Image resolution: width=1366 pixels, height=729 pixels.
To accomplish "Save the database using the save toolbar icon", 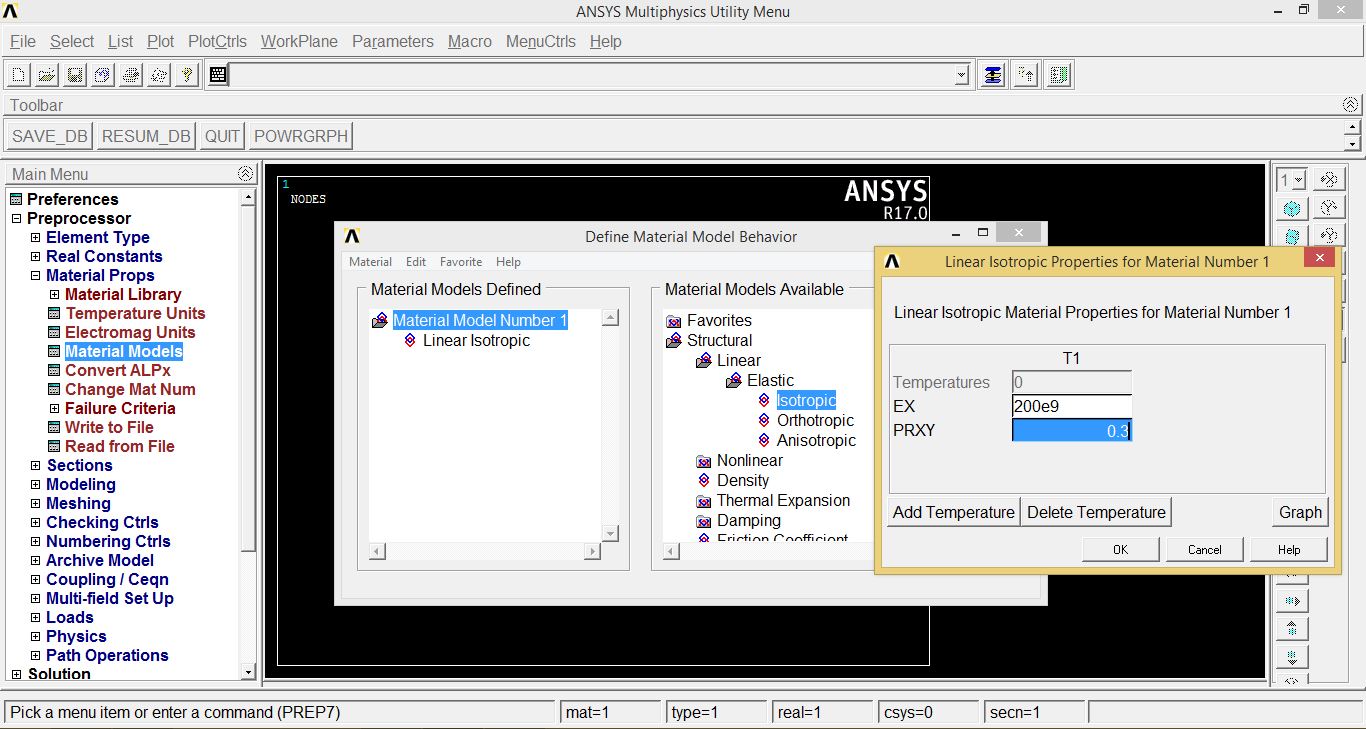I will (x=72, y=74).
